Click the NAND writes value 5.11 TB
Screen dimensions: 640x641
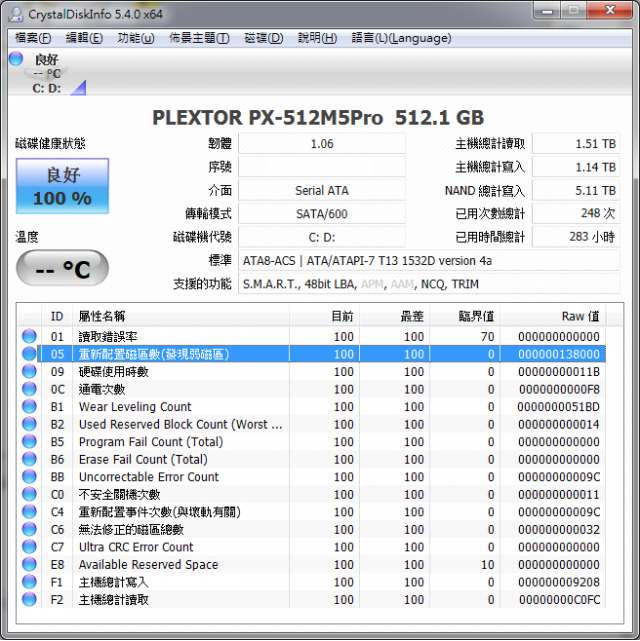[575, 191]
